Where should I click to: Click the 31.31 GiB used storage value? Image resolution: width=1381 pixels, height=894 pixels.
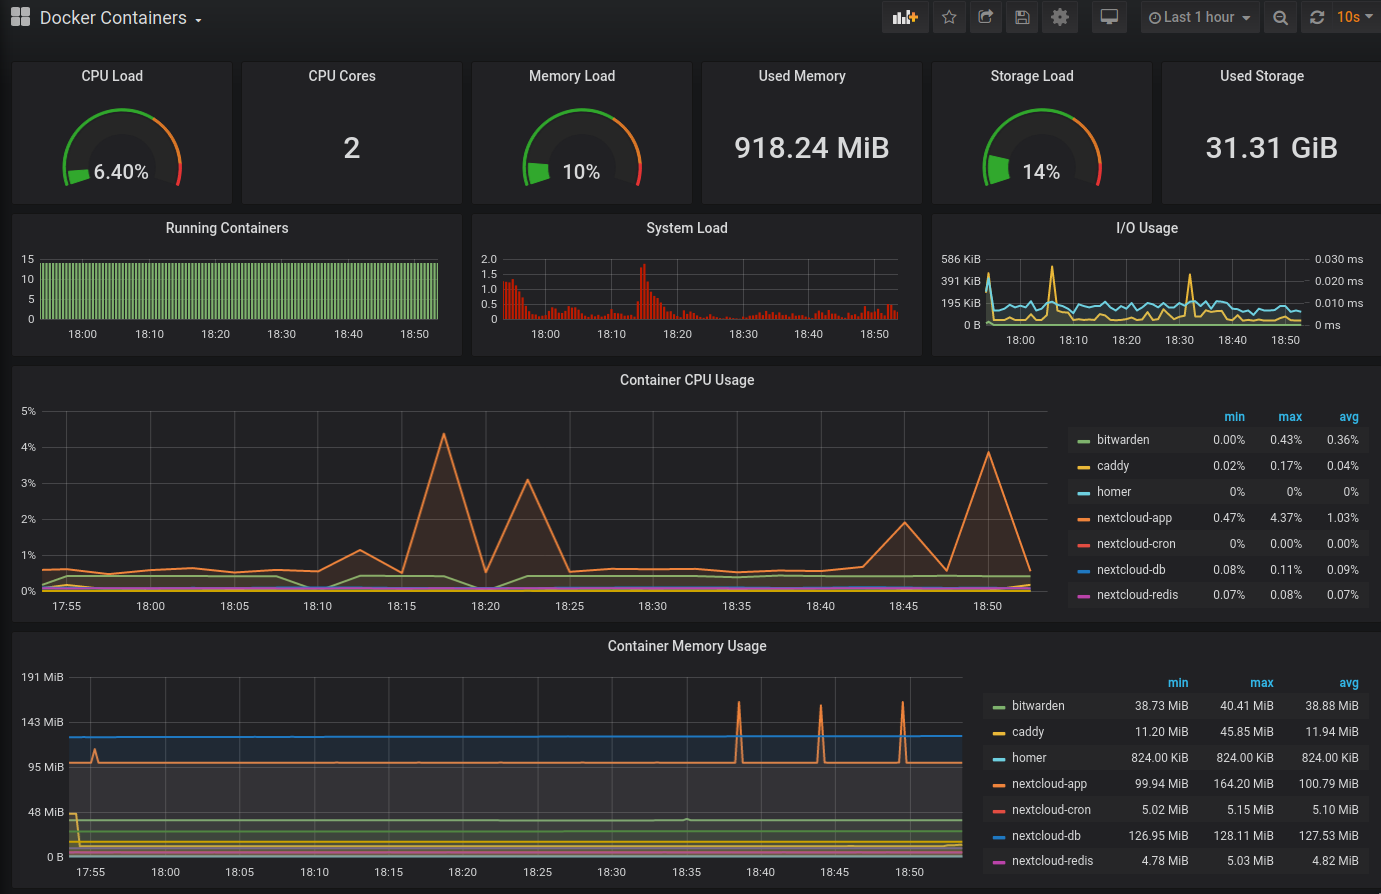[1272, 148]
